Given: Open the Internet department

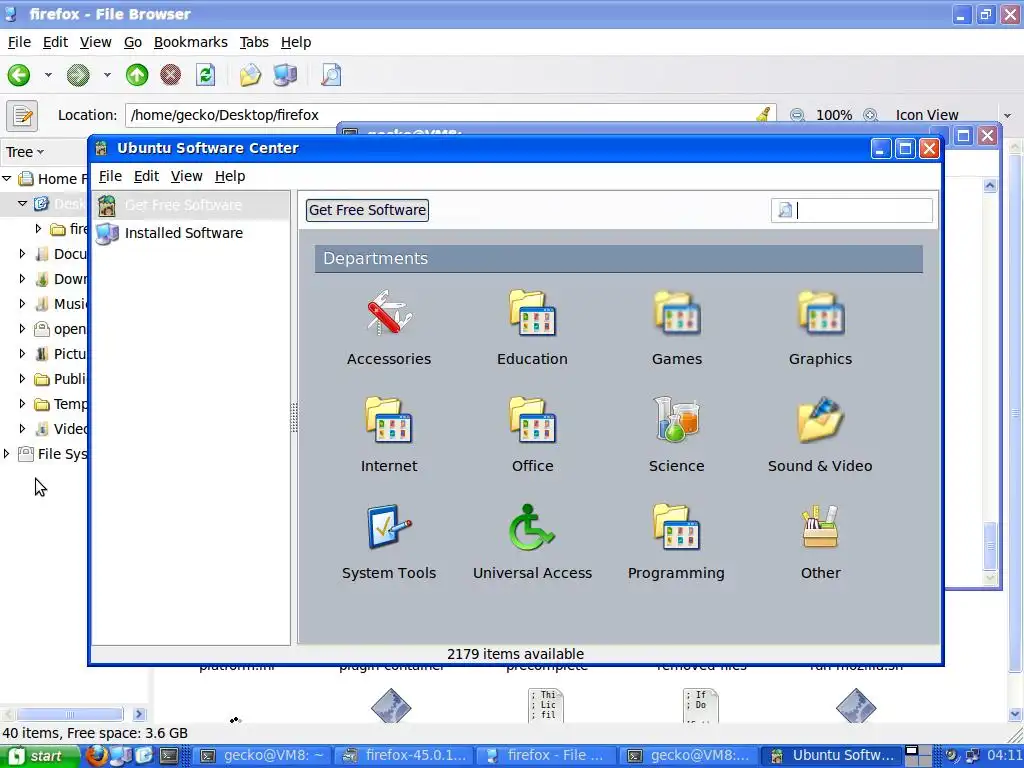Looking at the screenshot, I should click(x=389, y=435).
